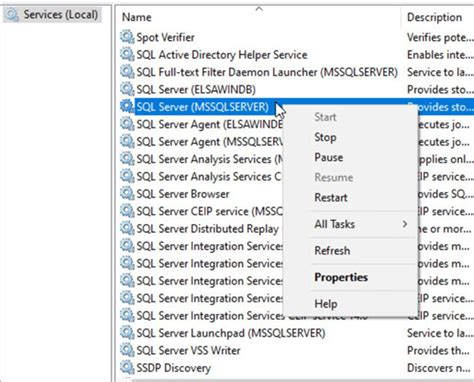Select the highlighted SQL Server (MSSQLSERVER) row

pos(203,107)
